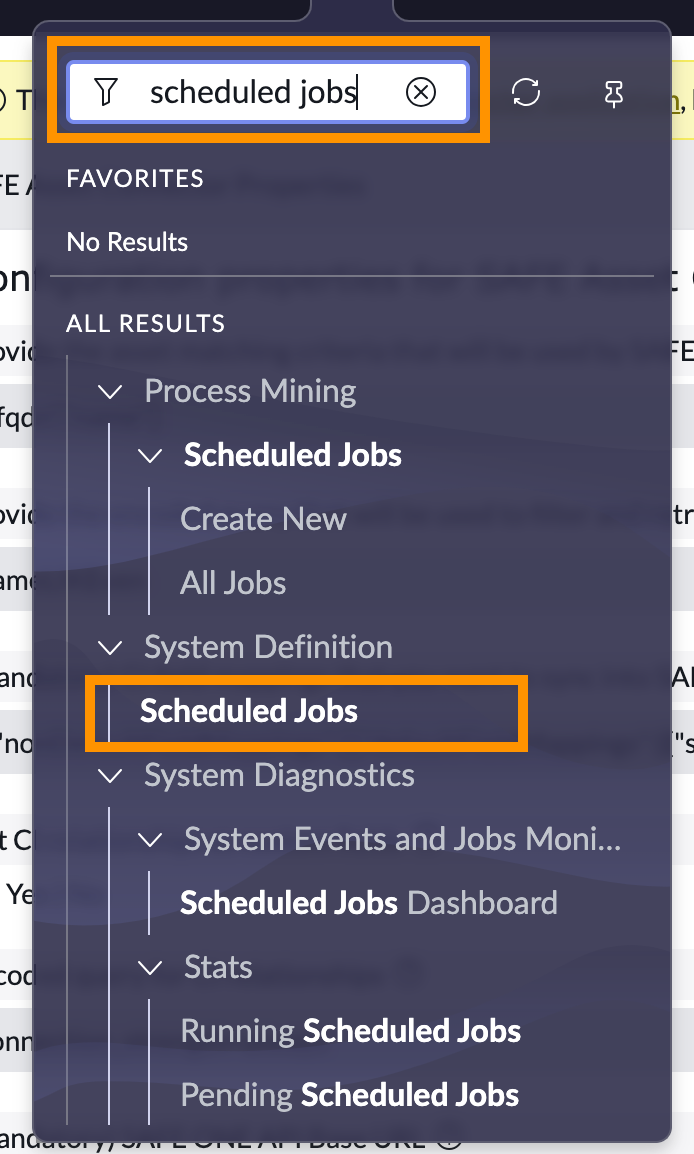Image resolution: width=694 pixels, height=1154 pixels.
Task: Select the Stats group label
Action: [x=218, y=967]
